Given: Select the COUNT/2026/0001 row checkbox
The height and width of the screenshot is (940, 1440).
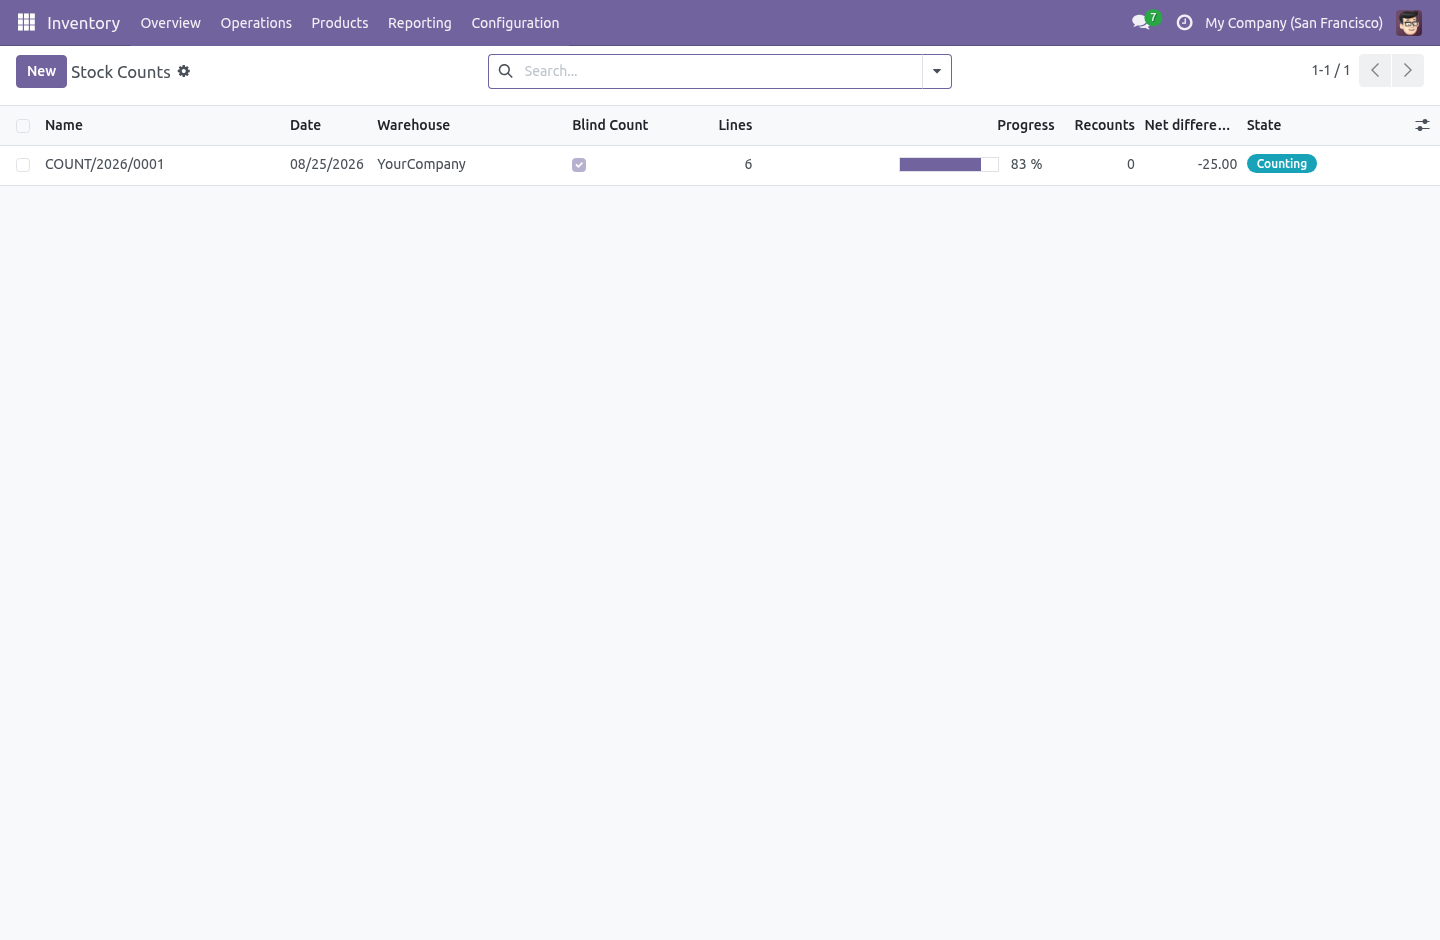Looking at the screenshot, I should [23, 165].
